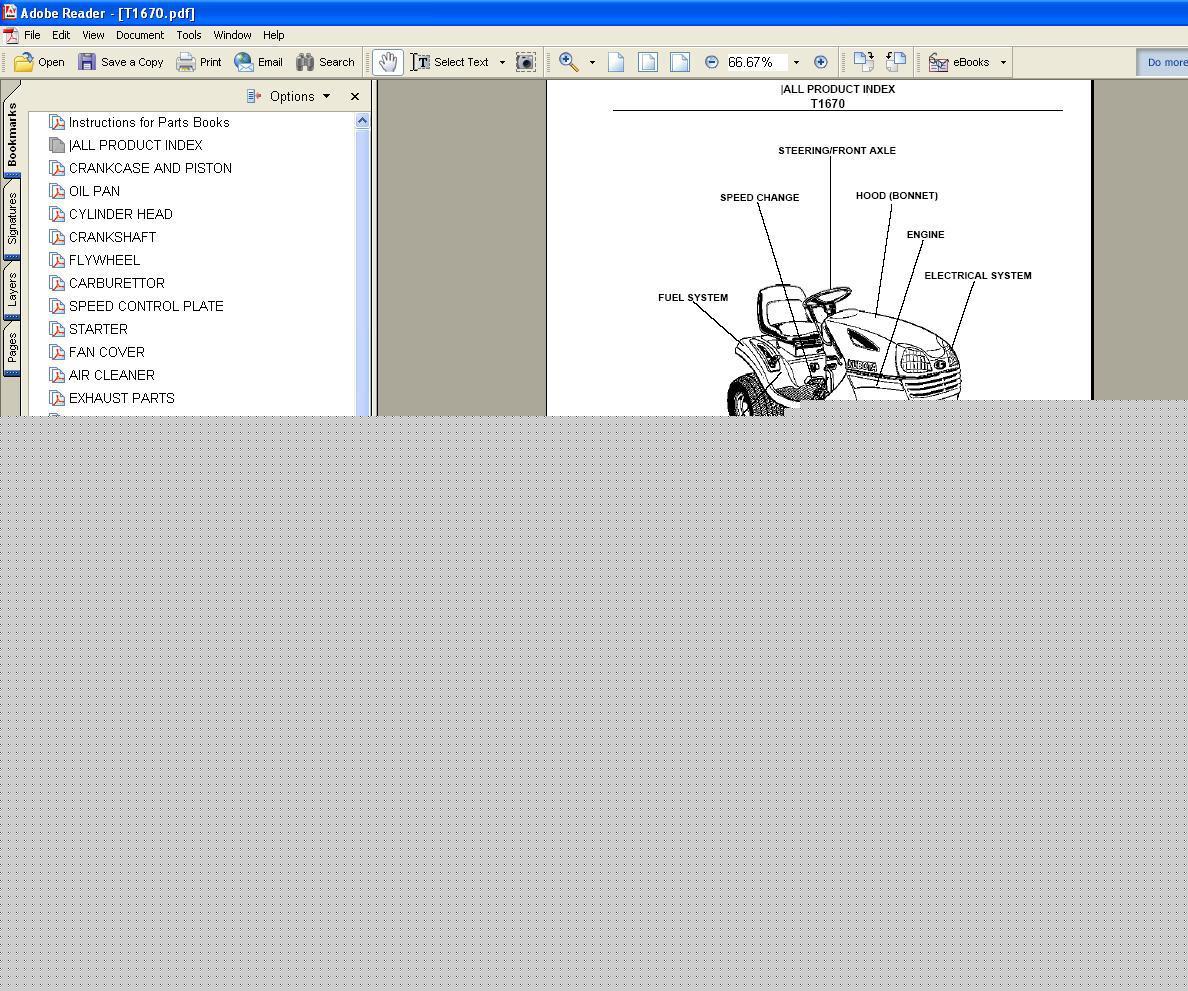Go to CRANKCASE AND PISTON bookmark

[x=150, y=168]
